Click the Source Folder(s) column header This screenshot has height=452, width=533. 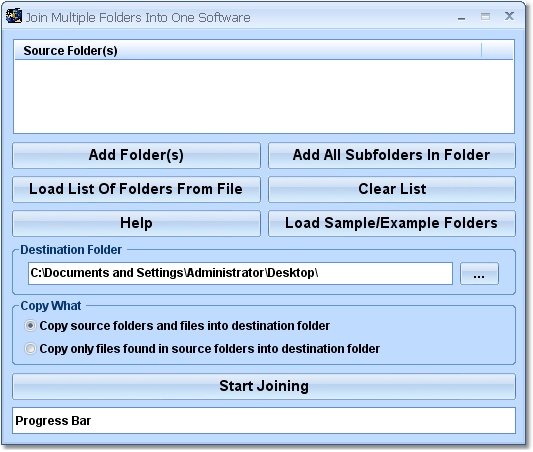pos(248,51)
